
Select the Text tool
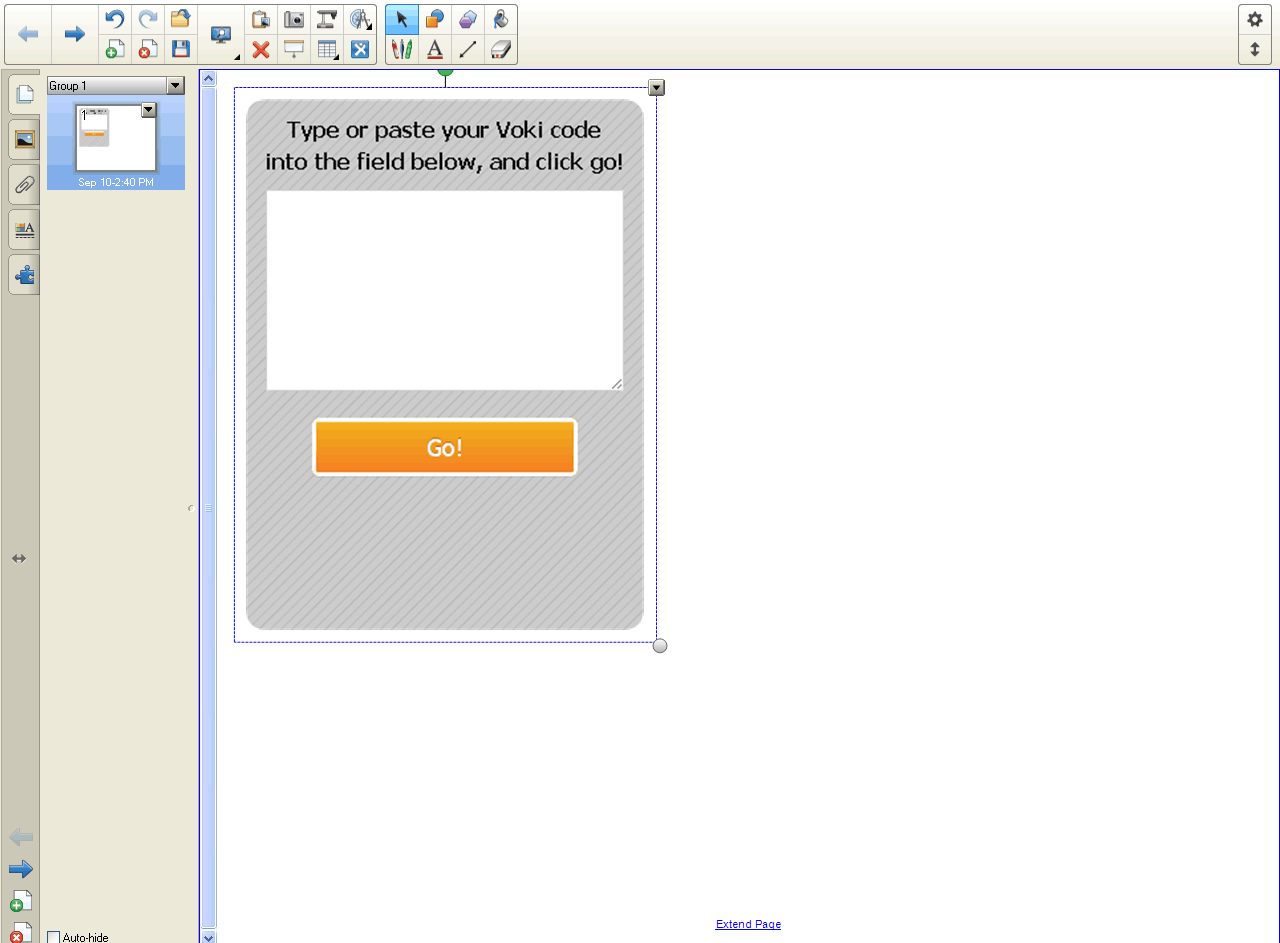[x=434, y=48]
